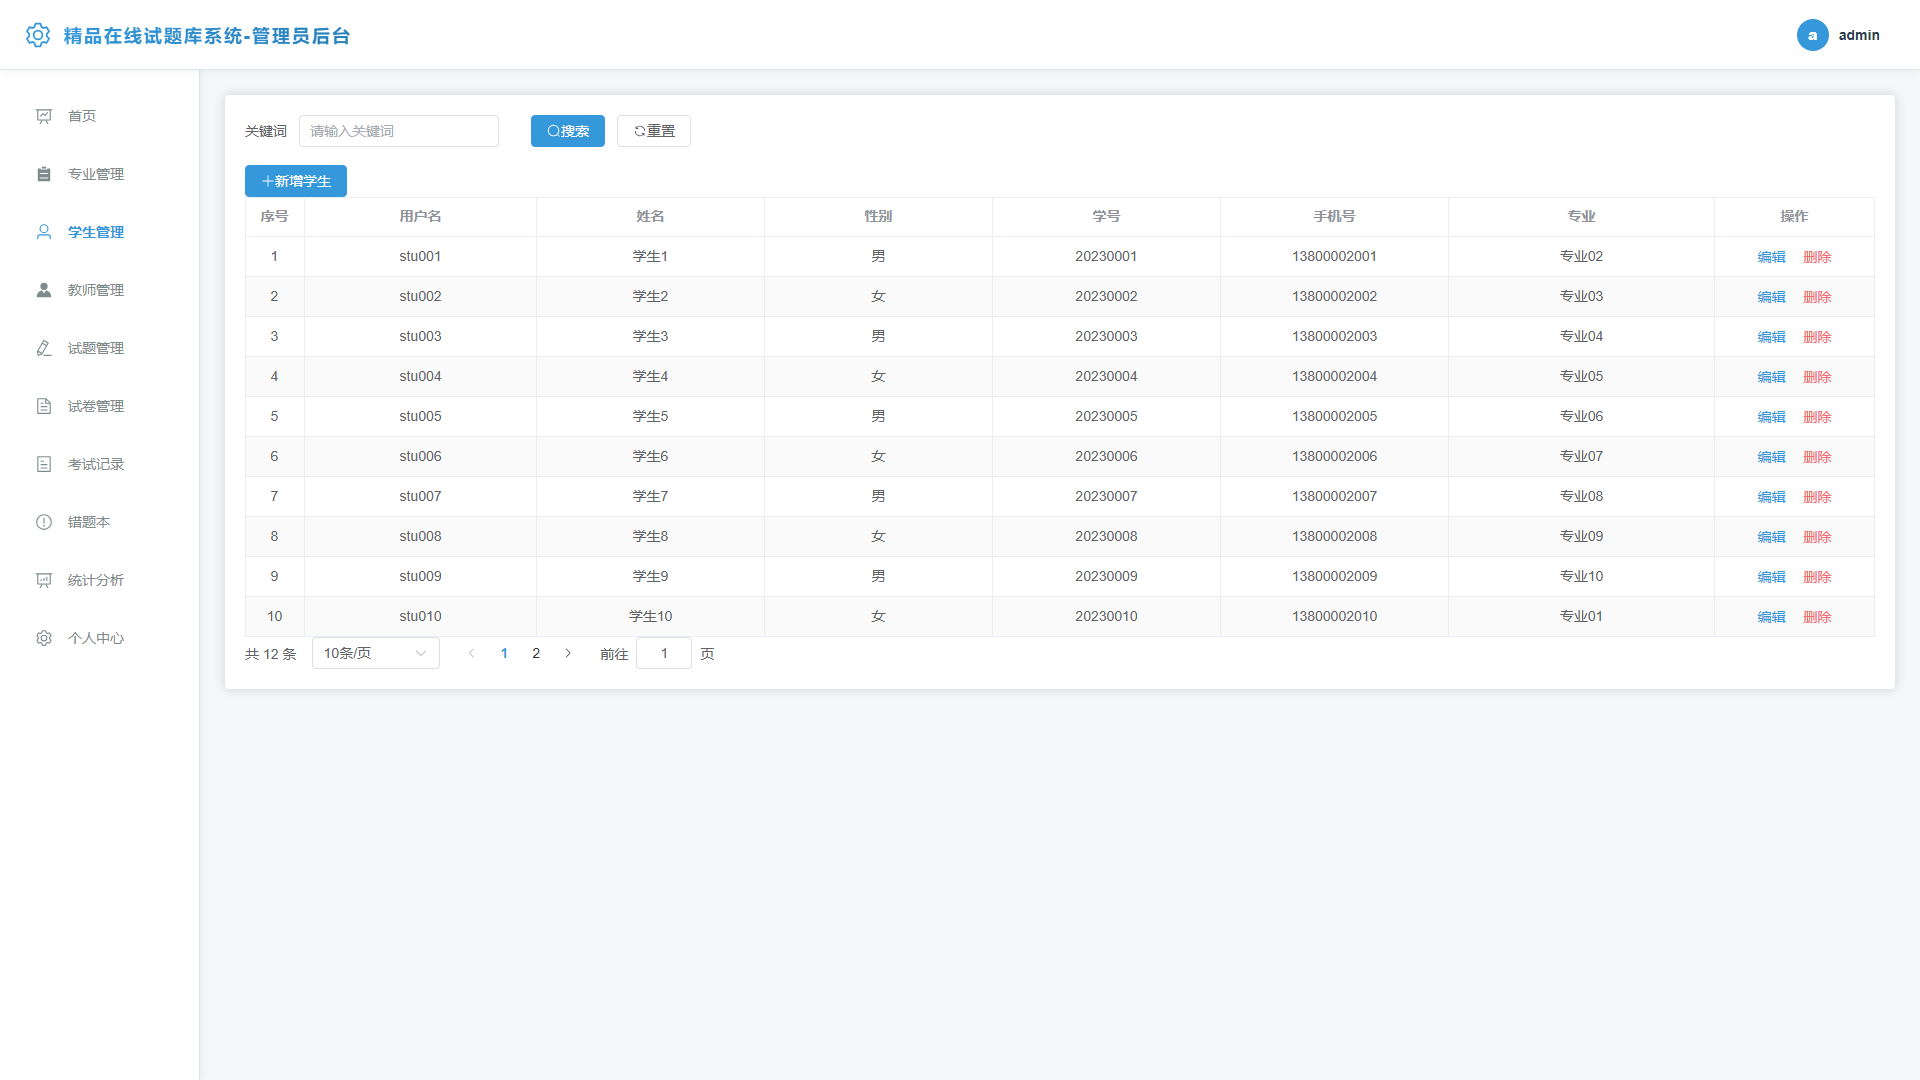Open the 统计分析 chart icon

44,580
